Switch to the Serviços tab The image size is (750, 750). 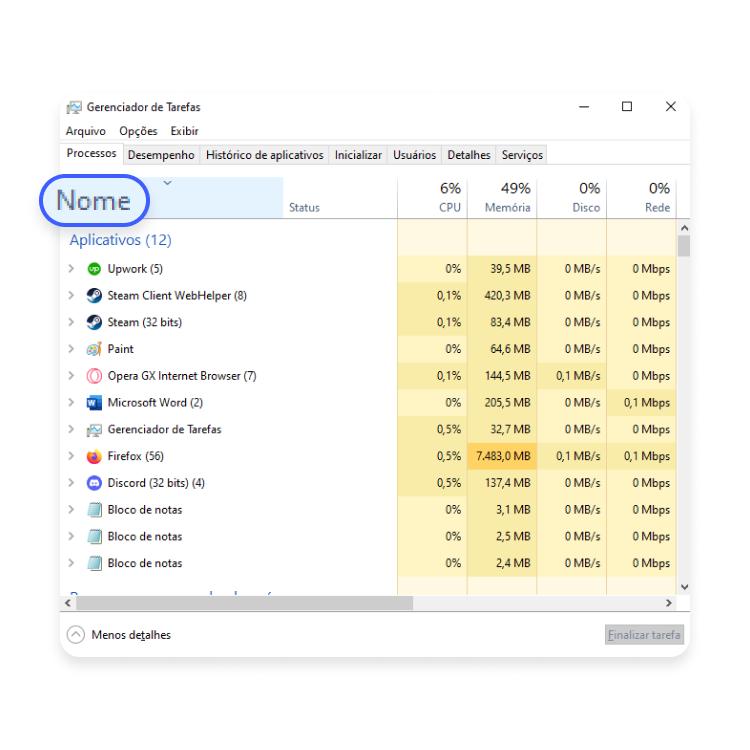(522, 155)
